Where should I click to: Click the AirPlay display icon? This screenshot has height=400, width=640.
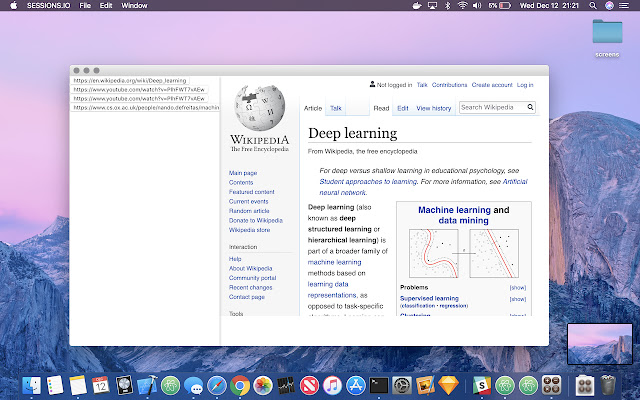(x=432, y=5)
